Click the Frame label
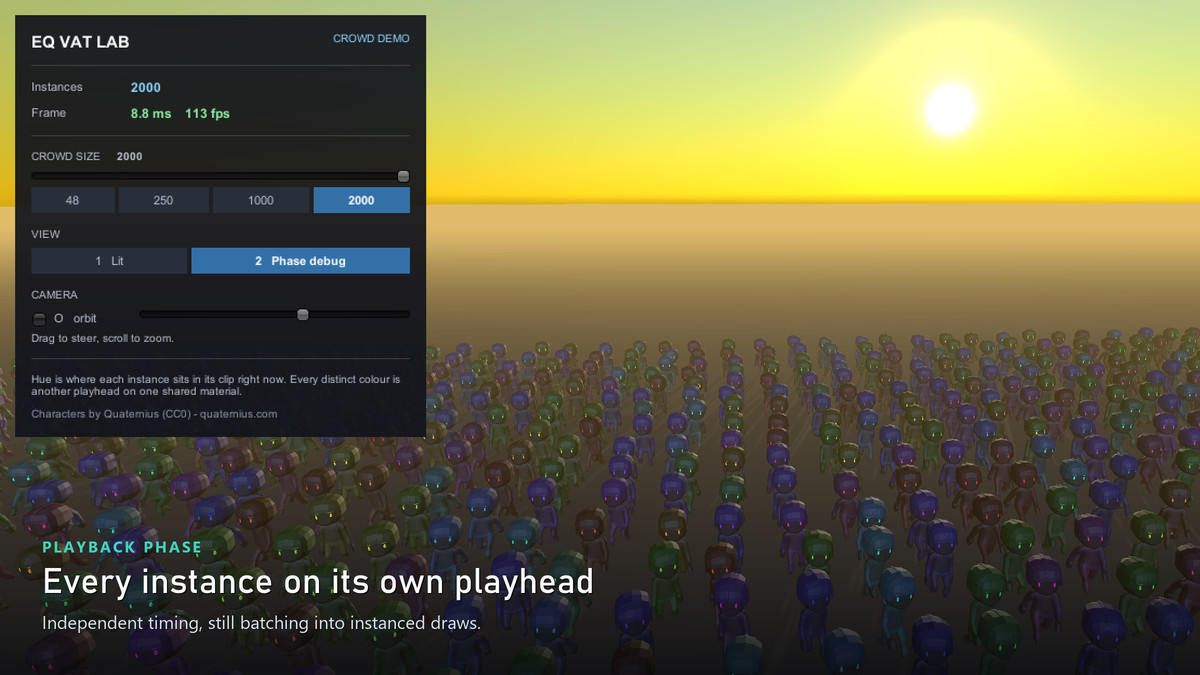Screen dimensions: 1200x675 (x=49, y=113)
